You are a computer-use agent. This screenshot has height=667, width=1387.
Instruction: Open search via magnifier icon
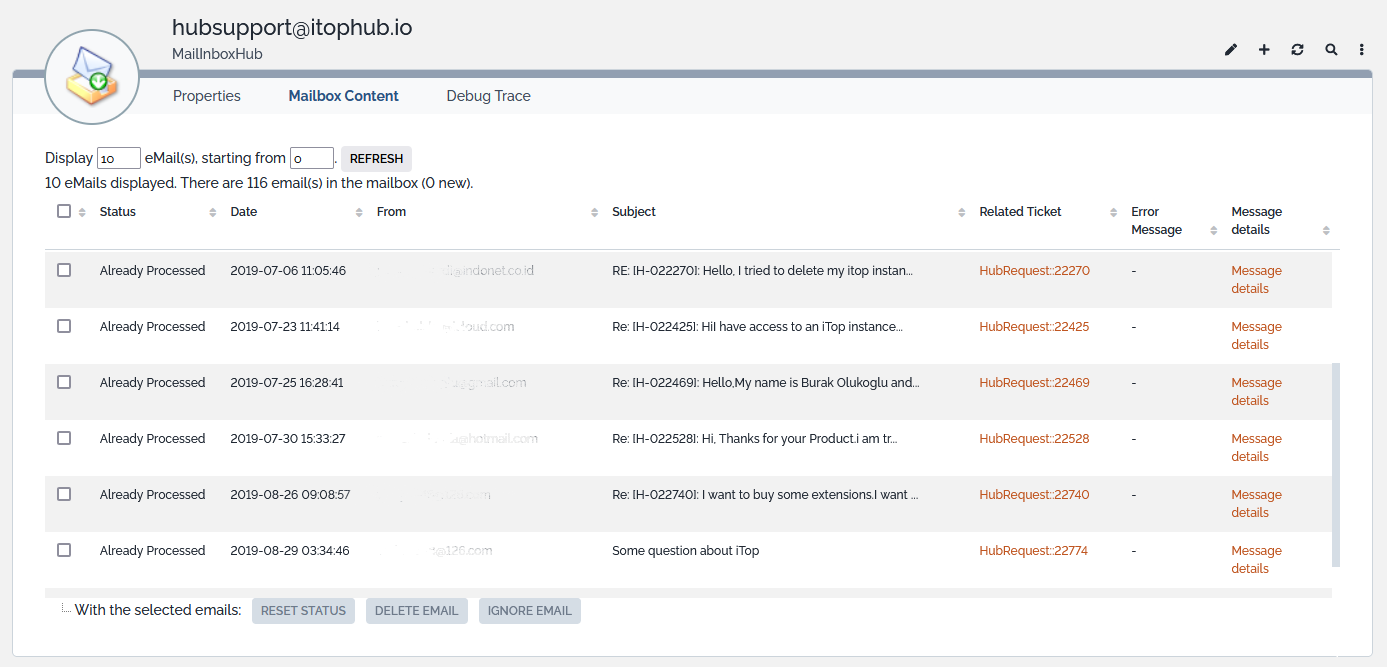(x=1331, y=50)
